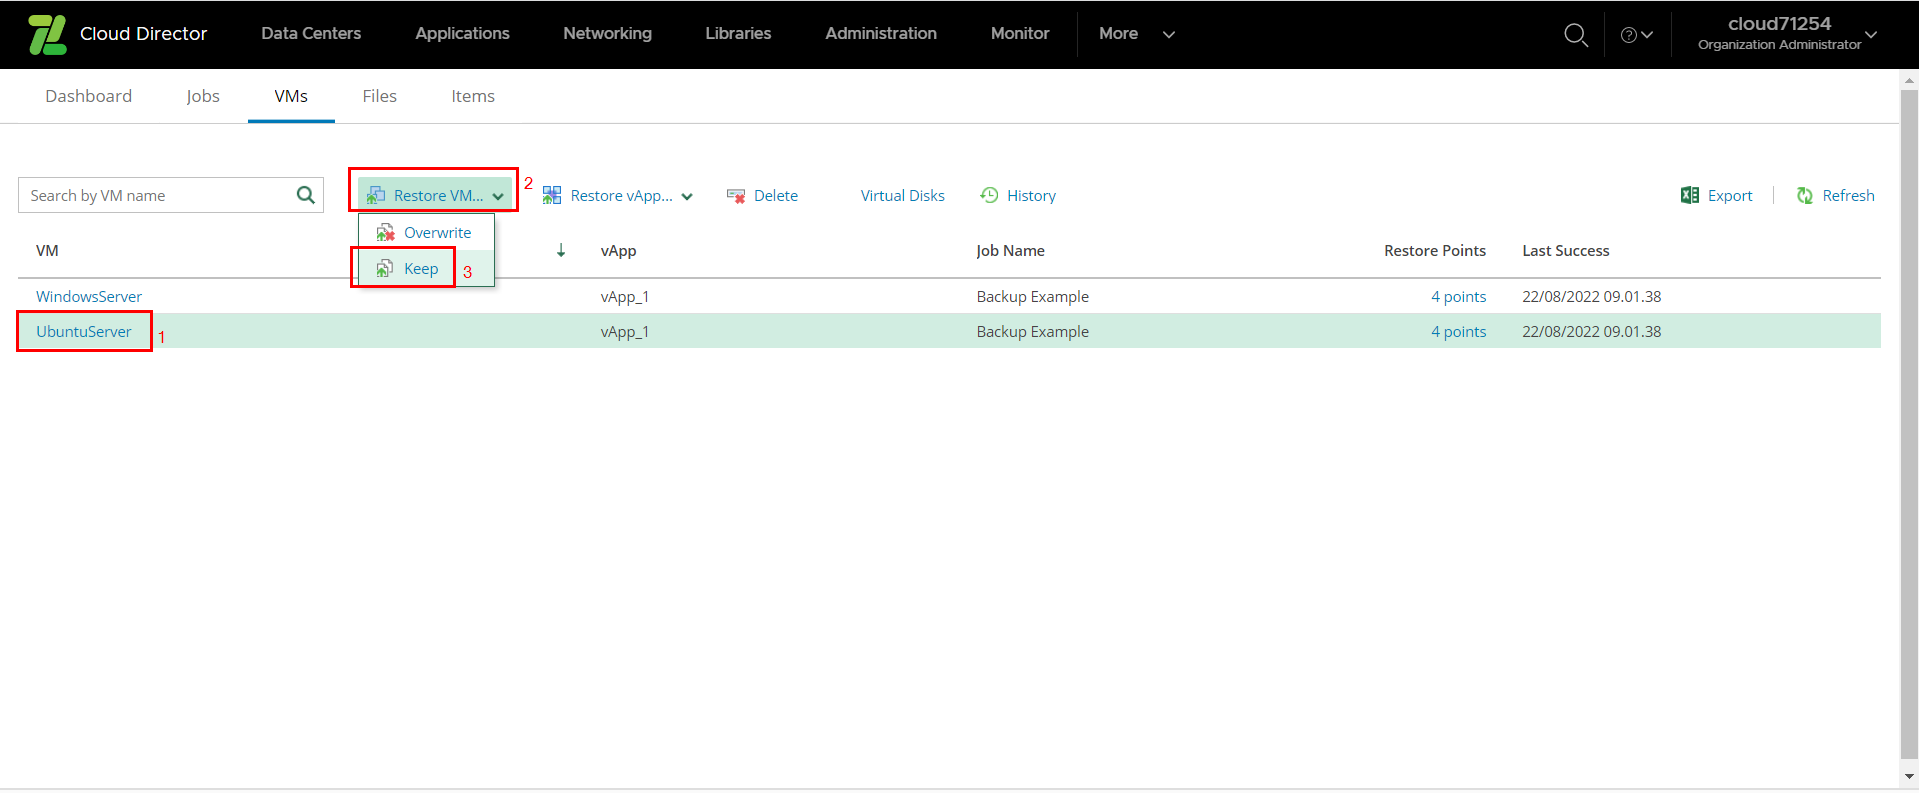Open Monitor section
The width and height of the screenshot is (1919, 793).
(1020, 34)
